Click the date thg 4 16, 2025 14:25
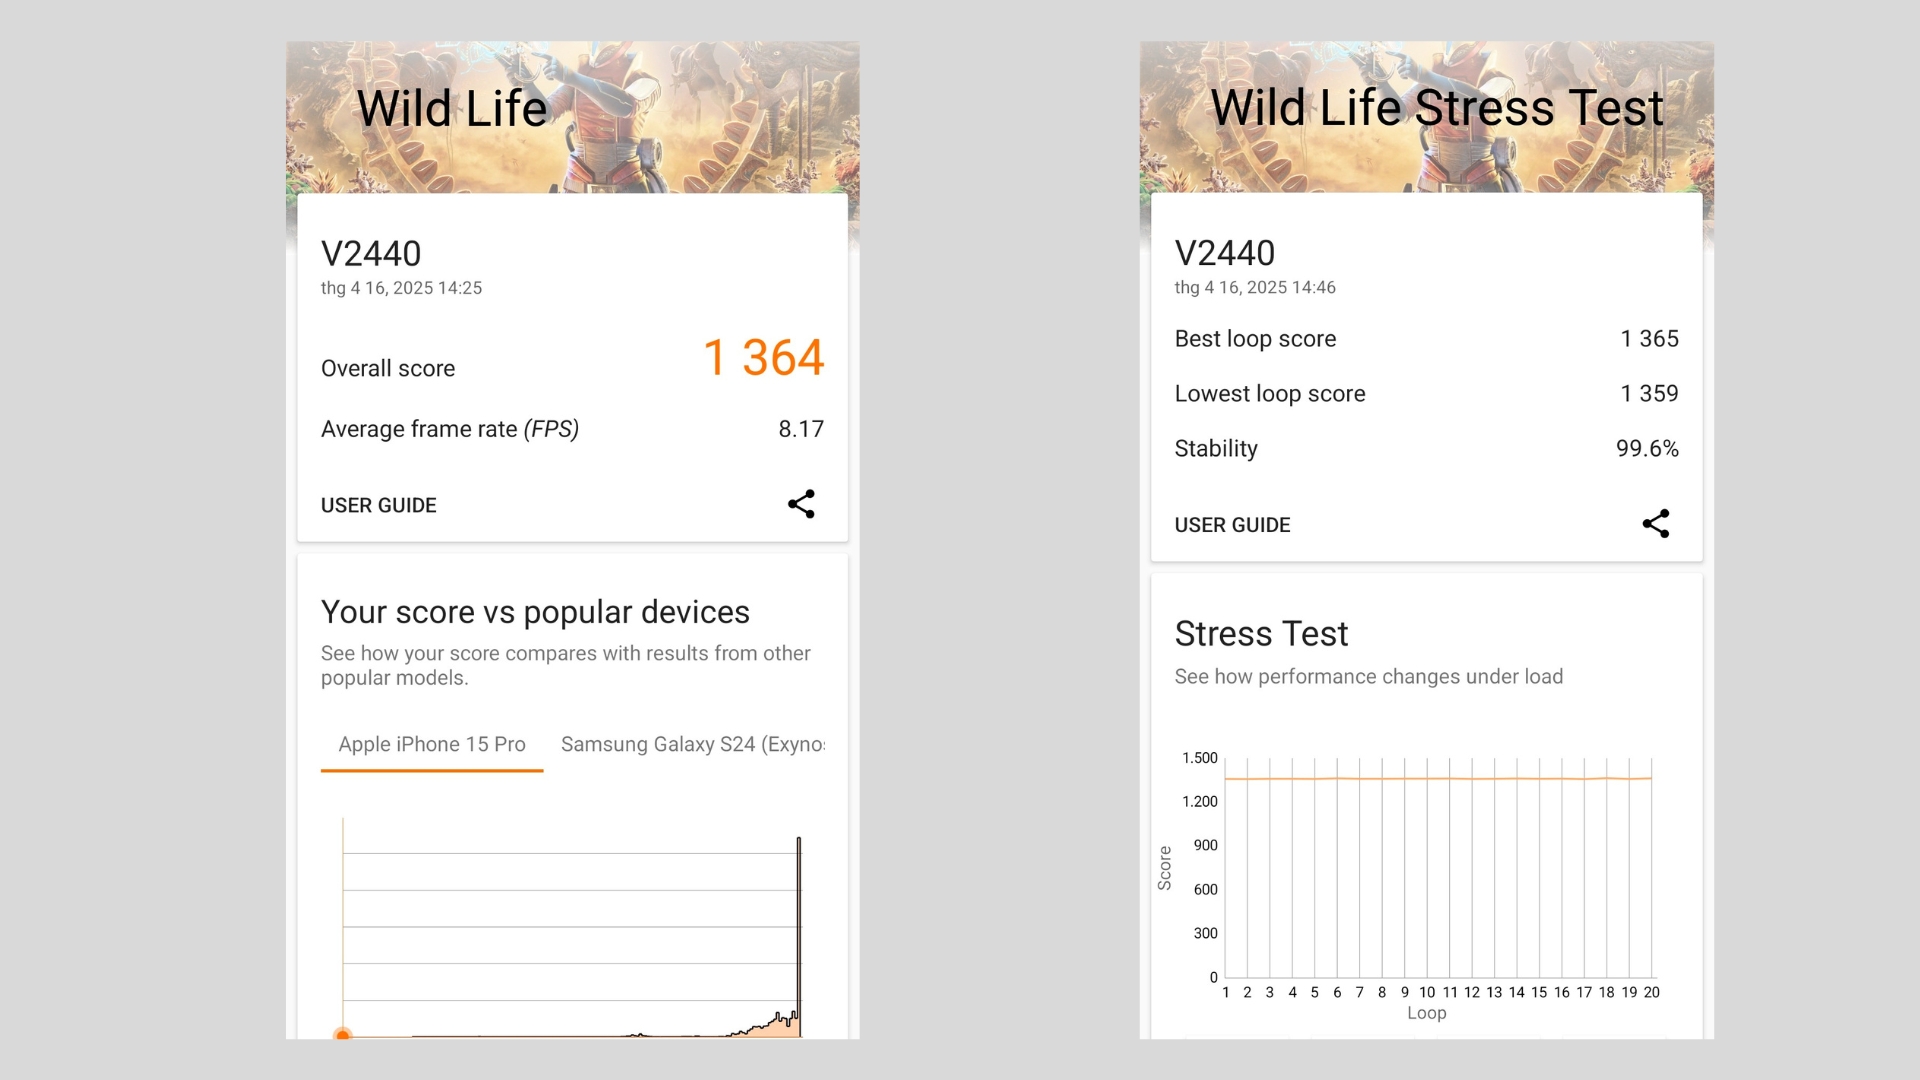 point(401,288)
